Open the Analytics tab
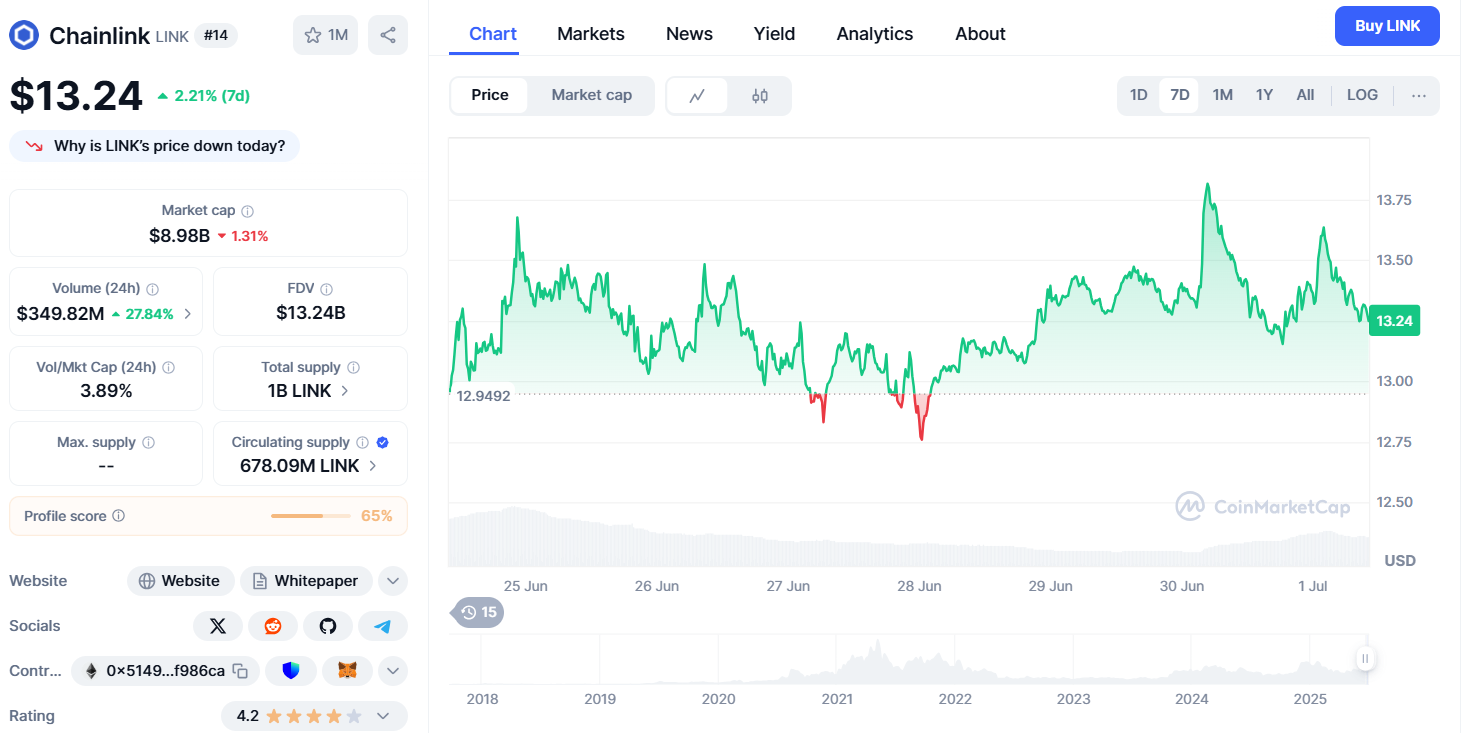This screenshot has width=1461, height=733. [x=875, y=34]
